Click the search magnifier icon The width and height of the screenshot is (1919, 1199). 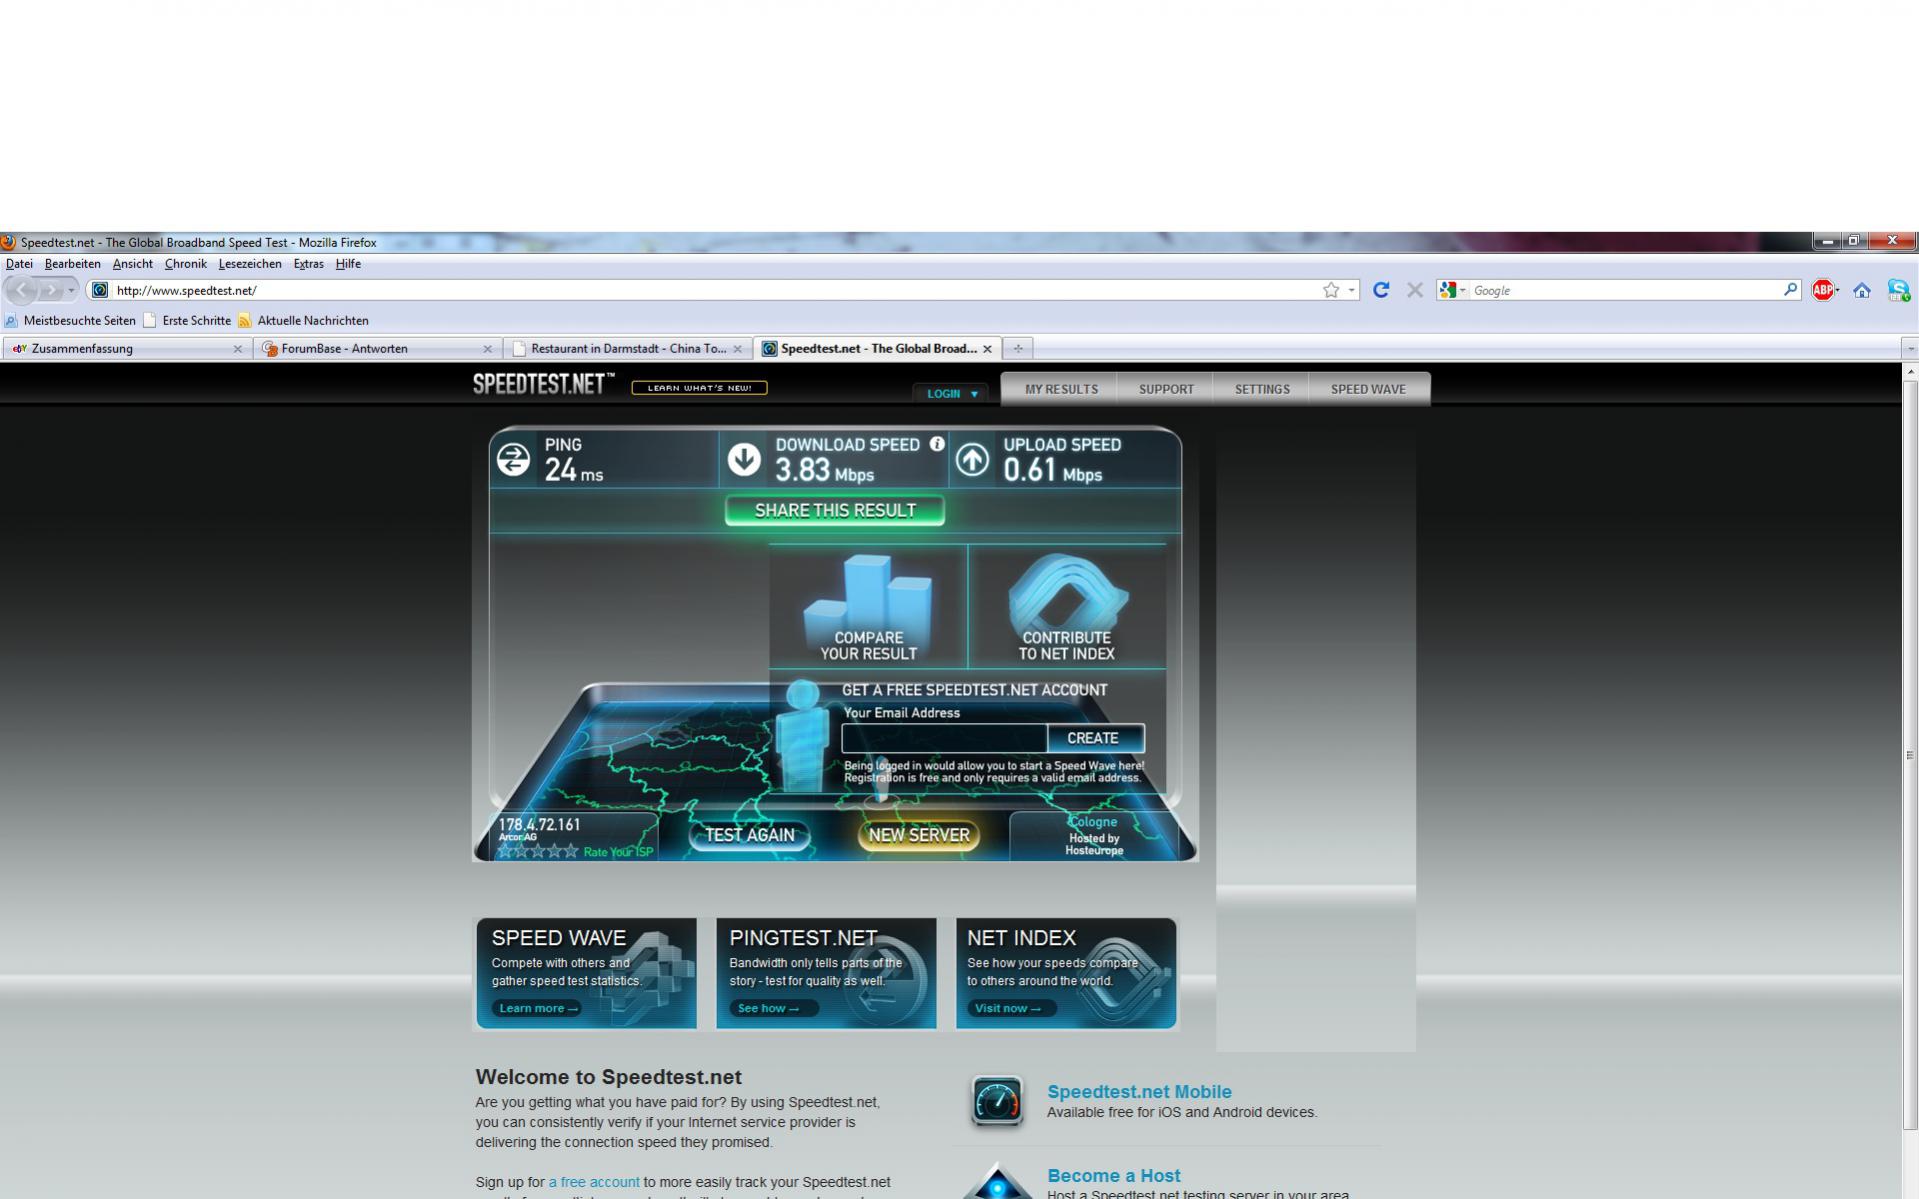pyautogui.click(x=1790, y=290)
